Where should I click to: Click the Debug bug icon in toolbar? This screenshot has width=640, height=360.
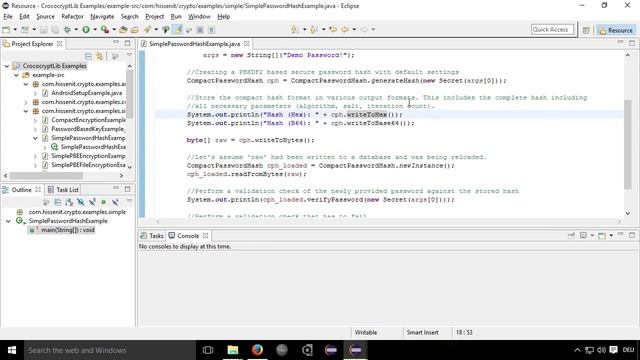[x=67, y=30]
